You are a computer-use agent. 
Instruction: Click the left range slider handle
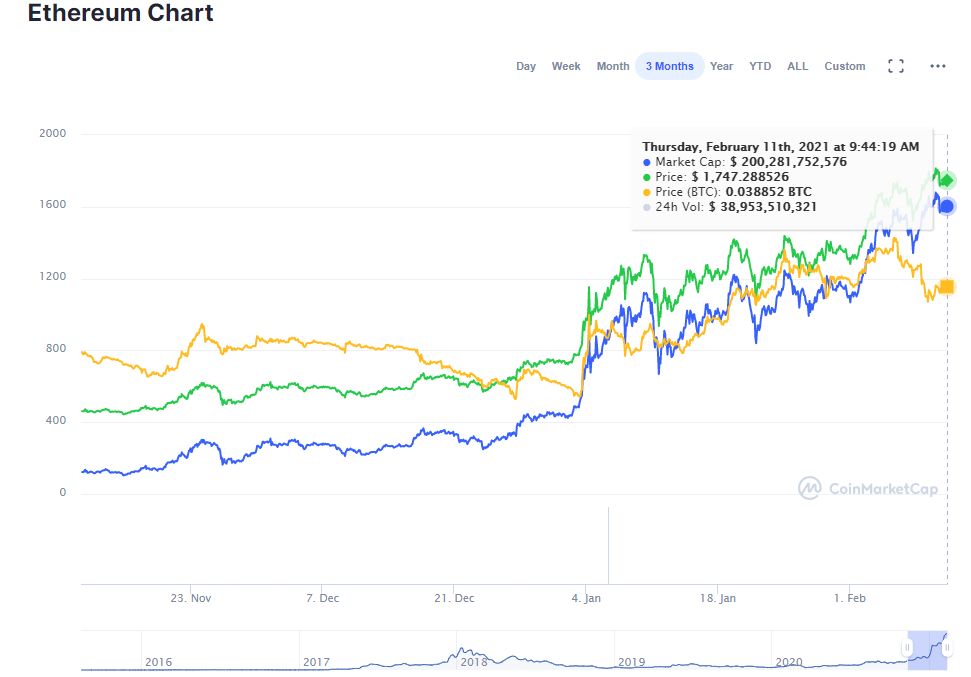[907, 648]
